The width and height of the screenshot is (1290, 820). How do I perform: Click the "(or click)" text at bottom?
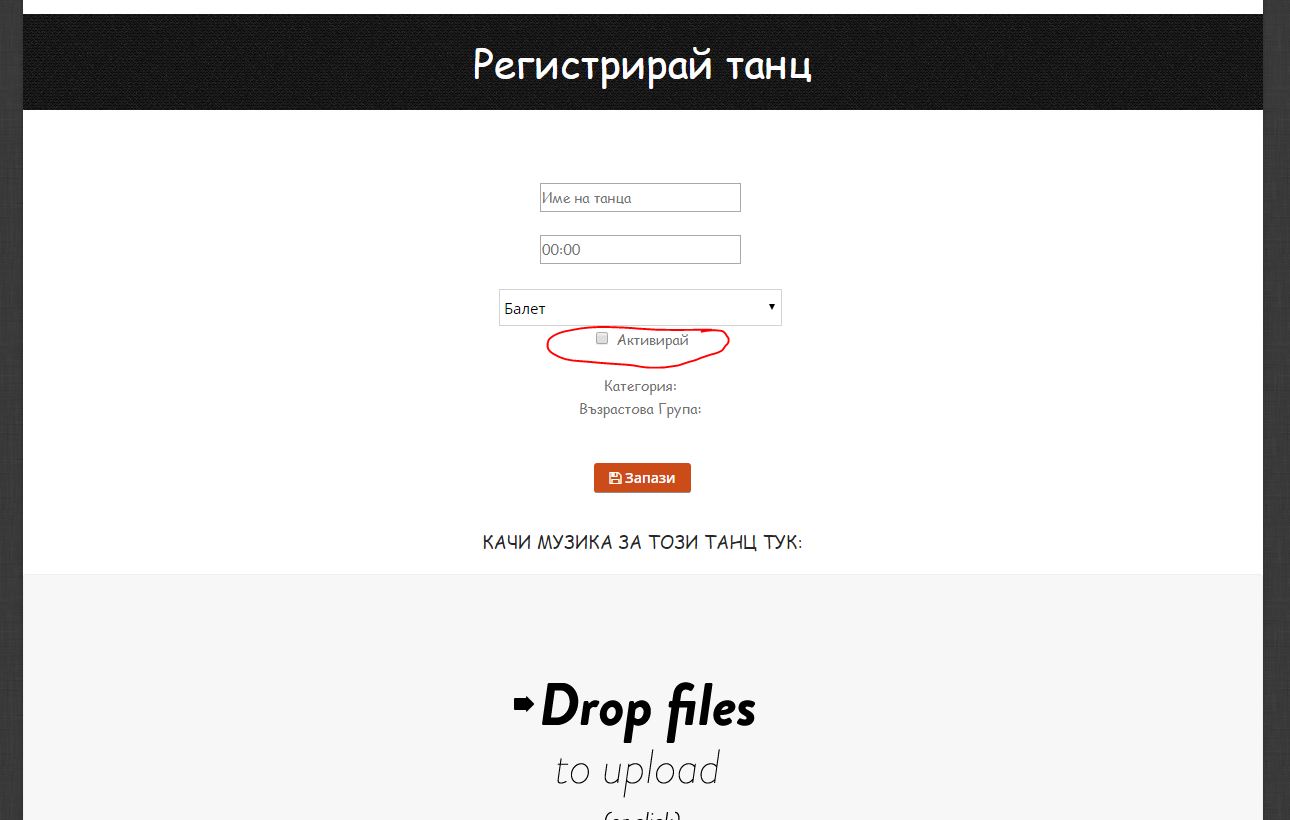(x=642, y=814)
